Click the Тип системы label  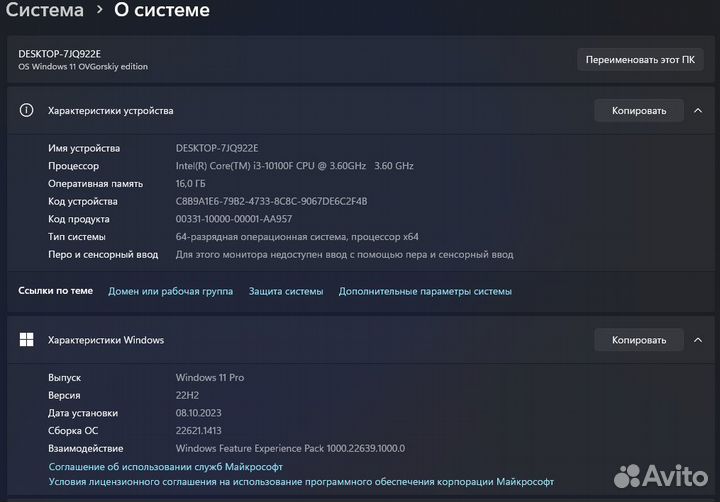(x=77, y=237)
